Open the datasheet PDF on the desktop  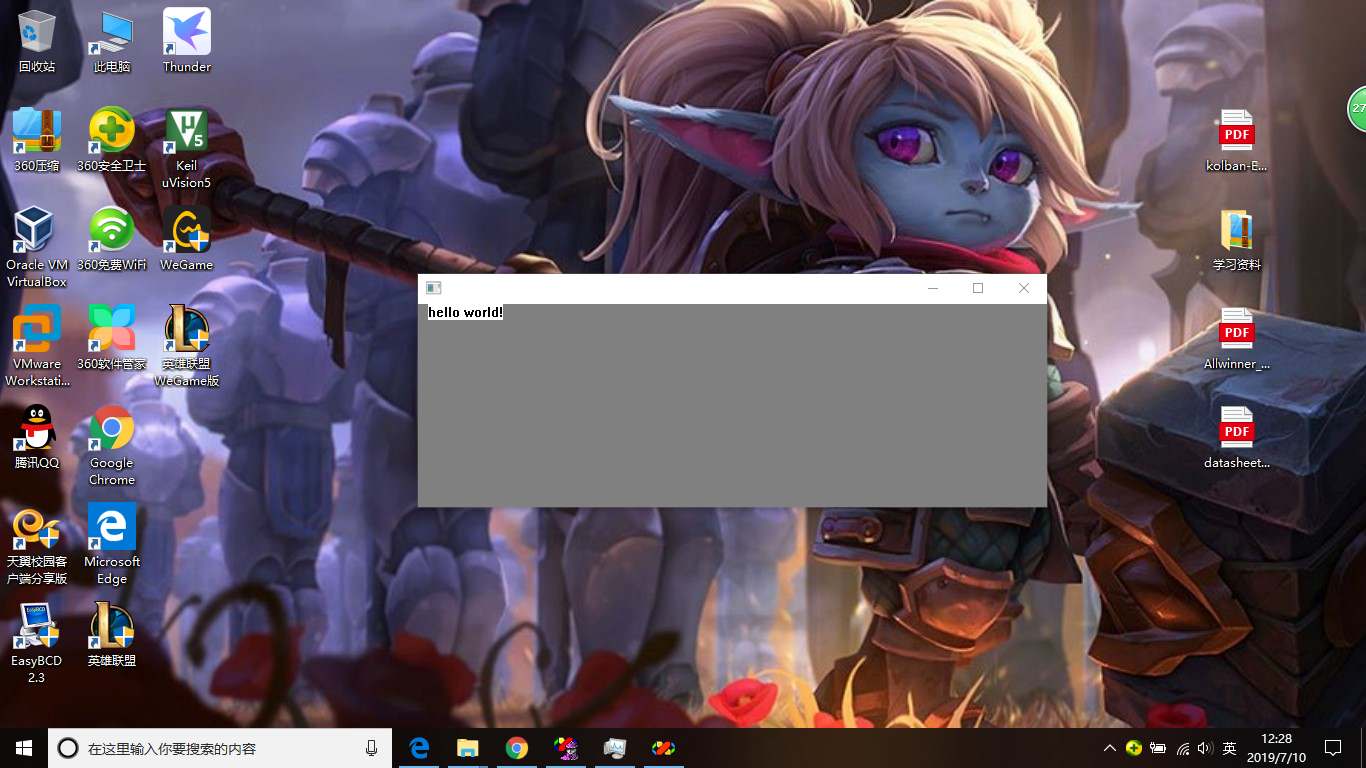1236,428
